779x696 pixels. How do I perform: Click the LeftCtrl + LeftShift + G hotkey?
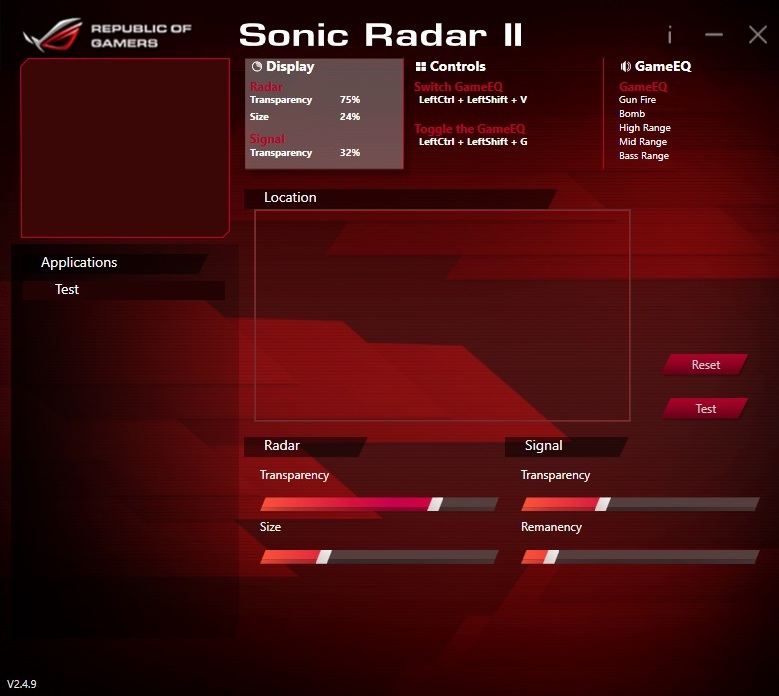point(472,142)
